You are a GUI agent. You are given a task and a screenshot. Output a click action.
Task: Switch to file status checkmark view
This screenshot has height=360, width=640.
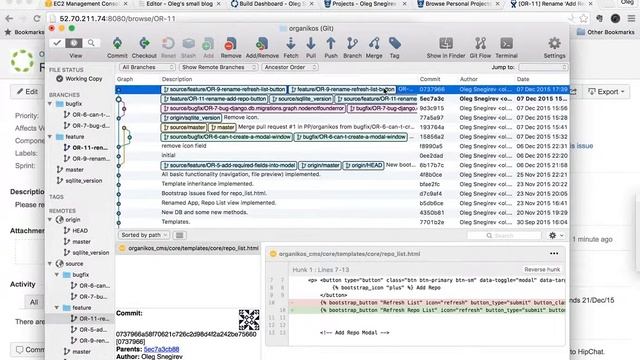coord(57,42)
